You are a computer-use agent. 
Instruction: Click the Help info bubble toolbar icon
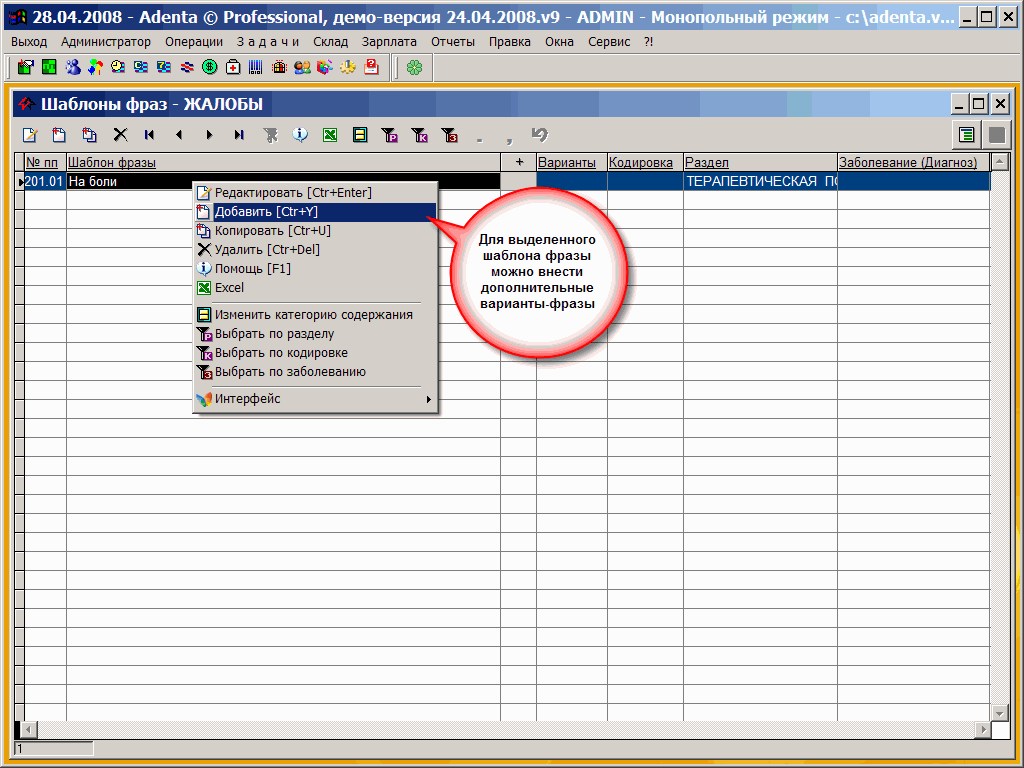coord(299,134)
